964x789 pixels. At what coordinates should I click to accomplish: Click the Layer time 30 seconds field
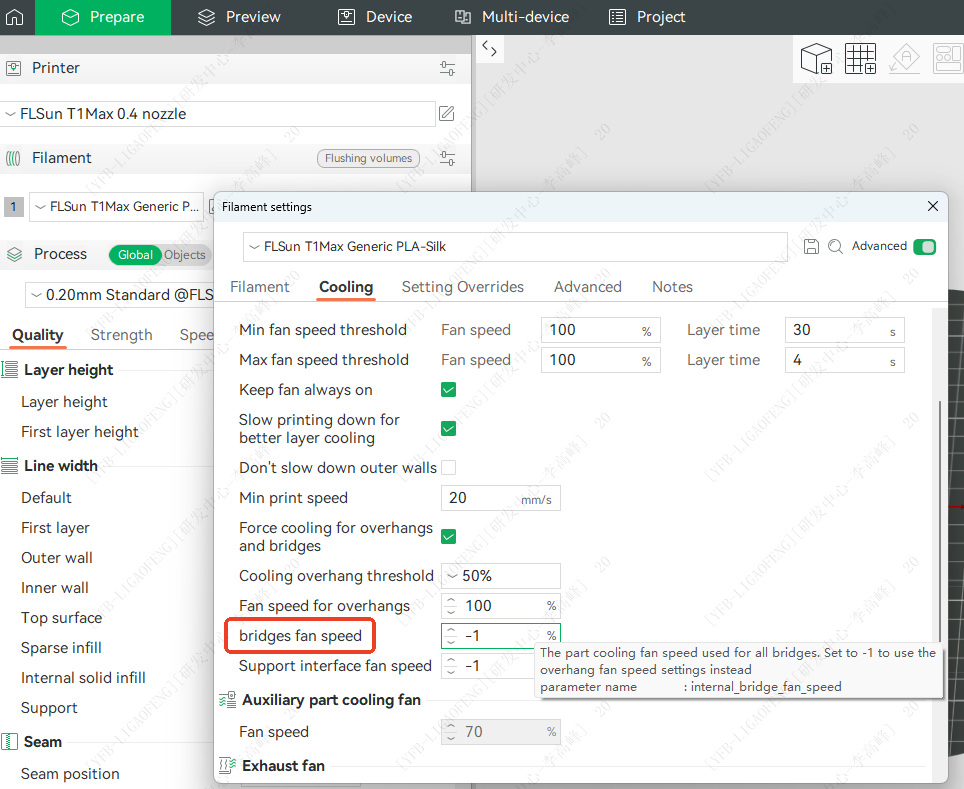844,330
